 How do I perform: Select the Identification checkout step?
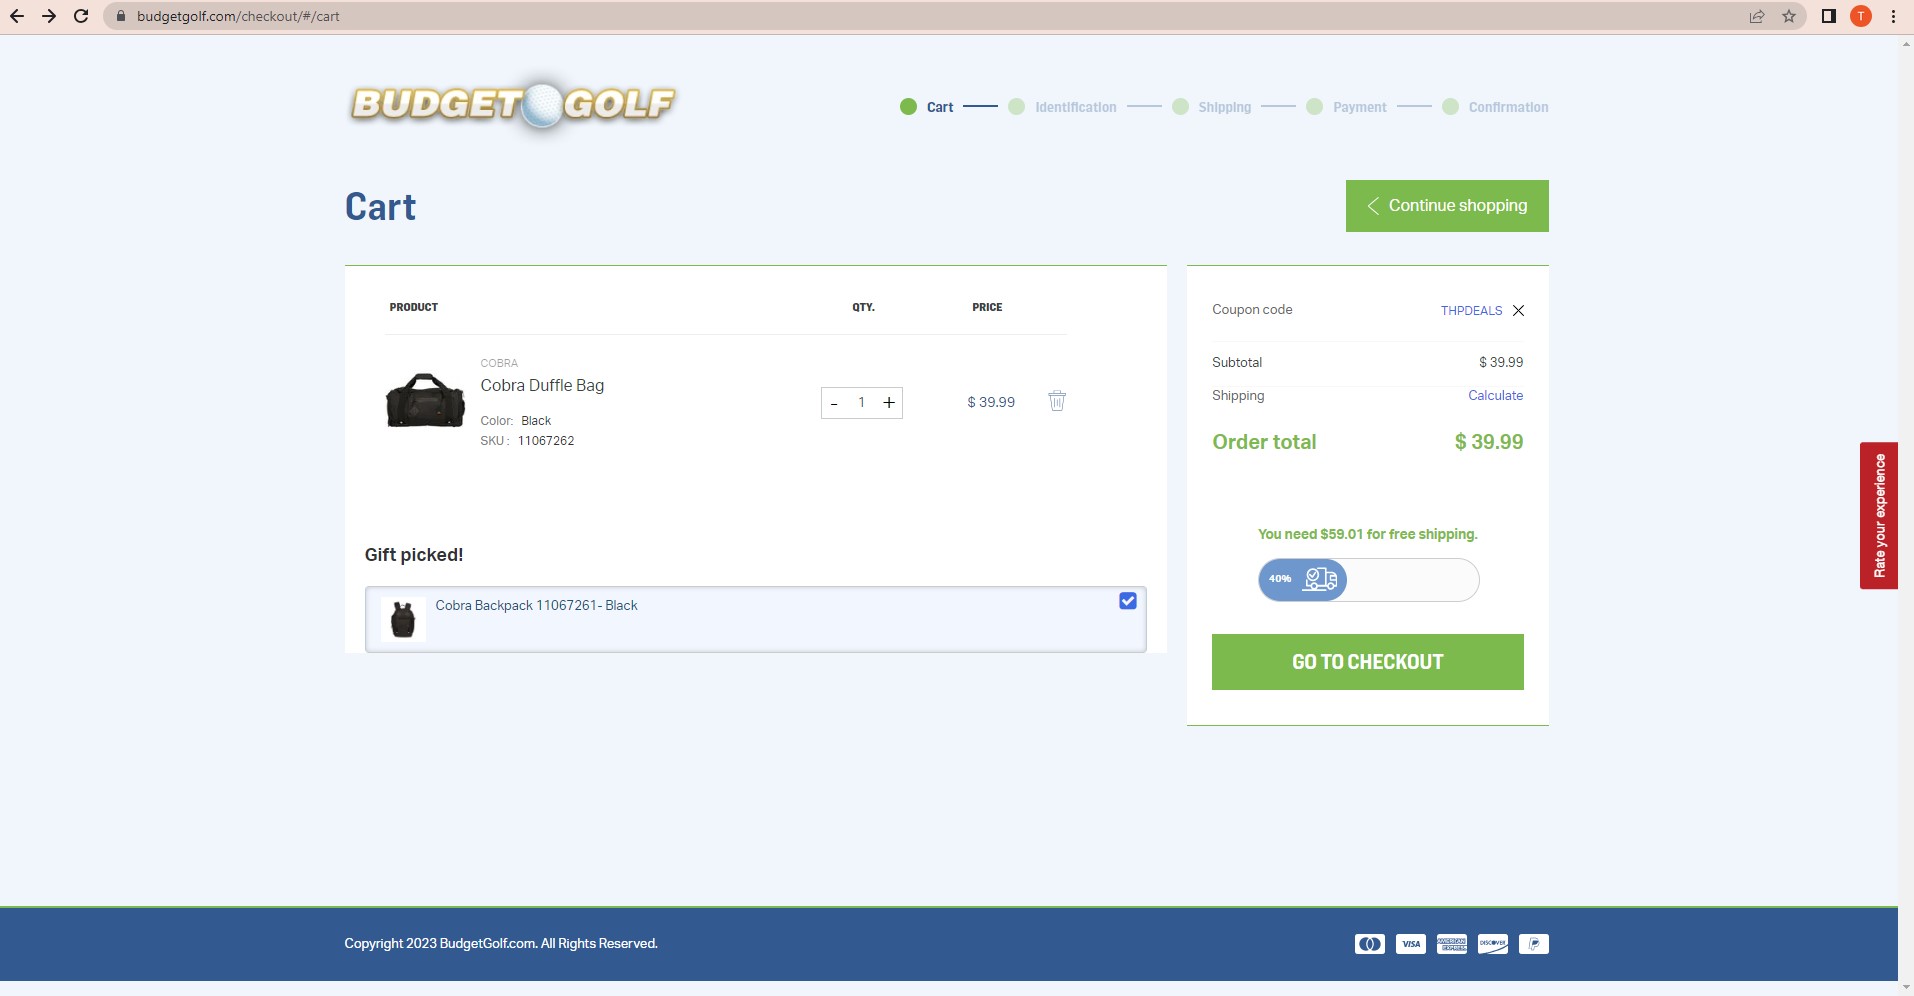click(x=1063, y=107)
